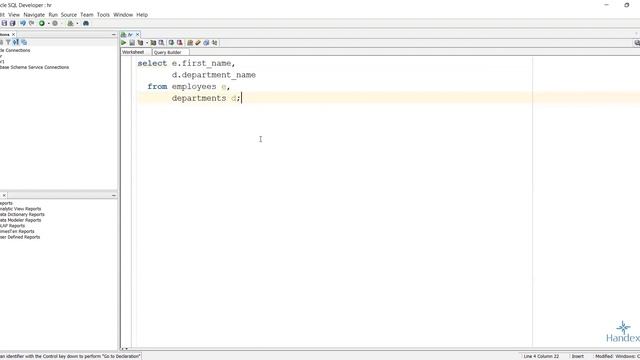The width and height of the screenshot is (640, 360).
Task: Select the Oracle Connections tree node
Action: click(15, 50)
